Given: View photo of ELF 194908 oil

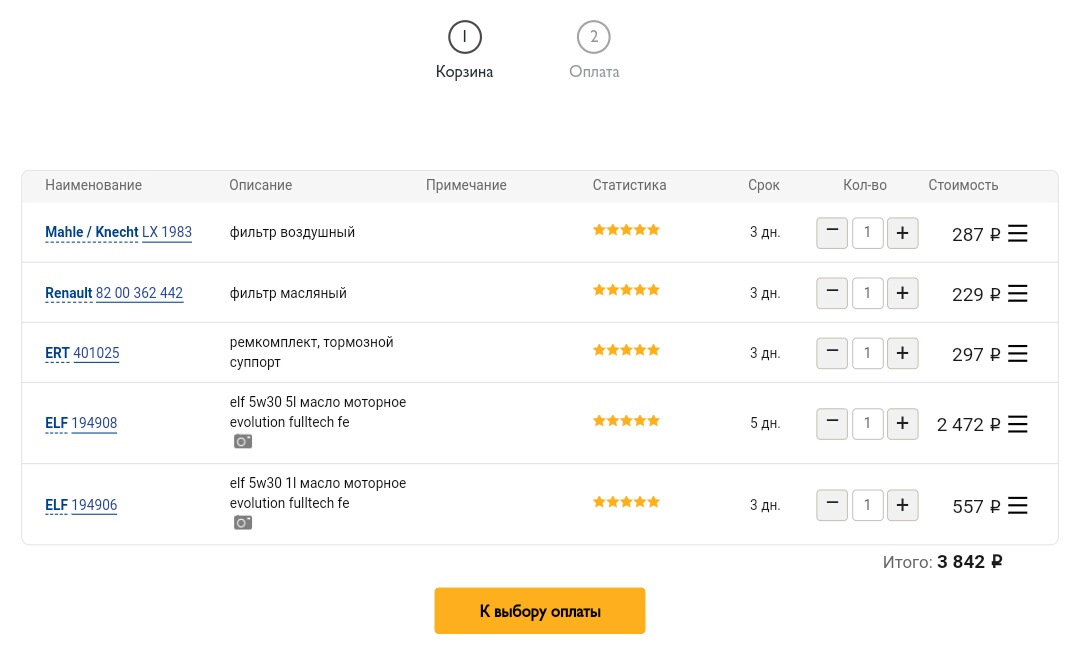Looking at the screenshot, I should pos(243,441).
